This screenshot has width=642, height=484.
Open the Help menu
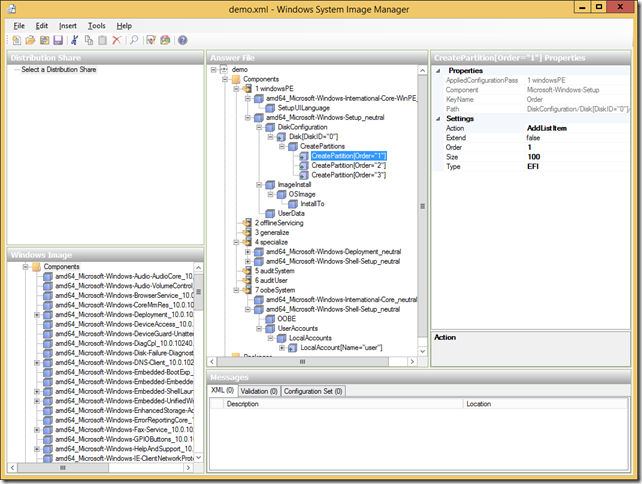[x=124, y=26]
